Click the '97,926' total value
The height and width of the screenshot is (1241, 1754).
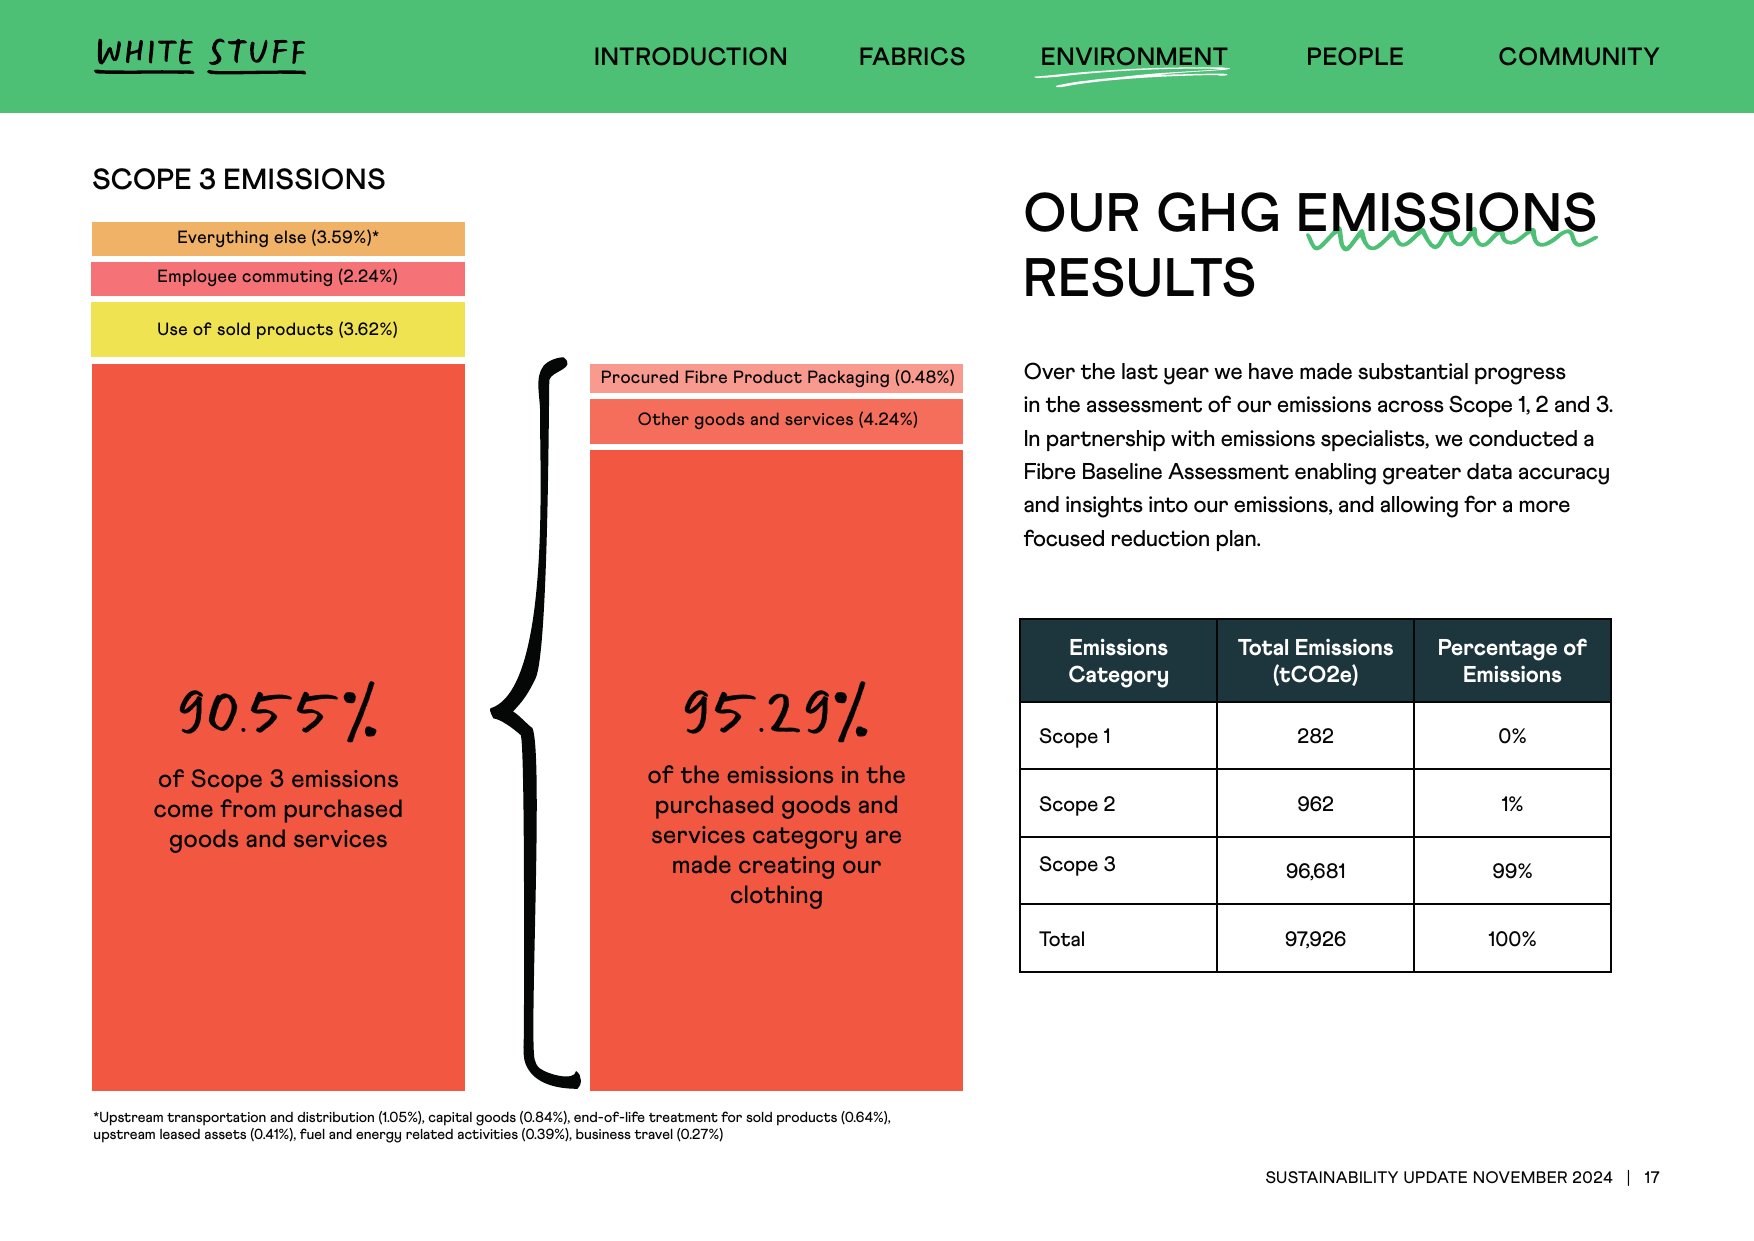[x=1315, y=940]
